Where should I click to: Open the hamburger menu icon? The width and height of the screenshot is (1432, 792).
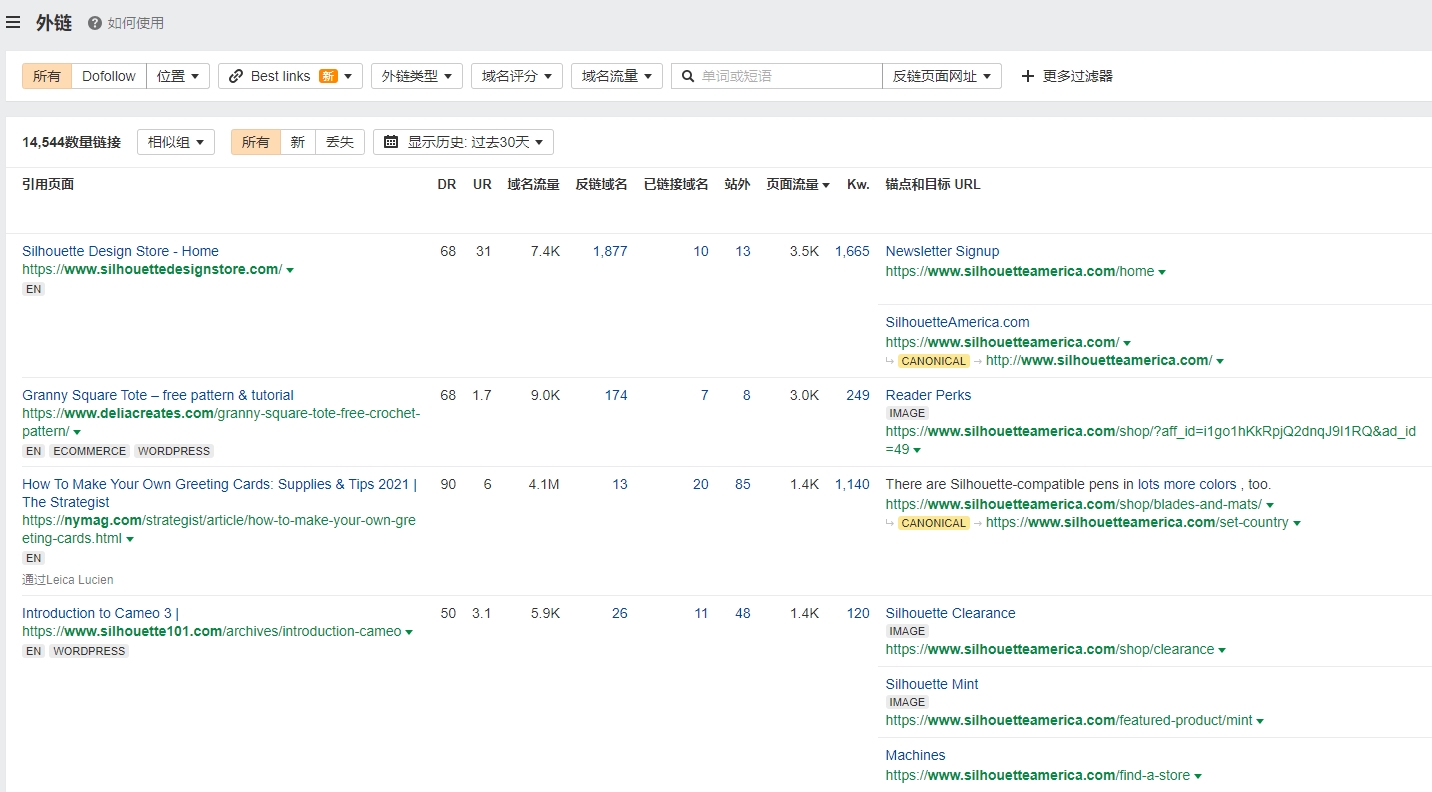coord(13,22)
